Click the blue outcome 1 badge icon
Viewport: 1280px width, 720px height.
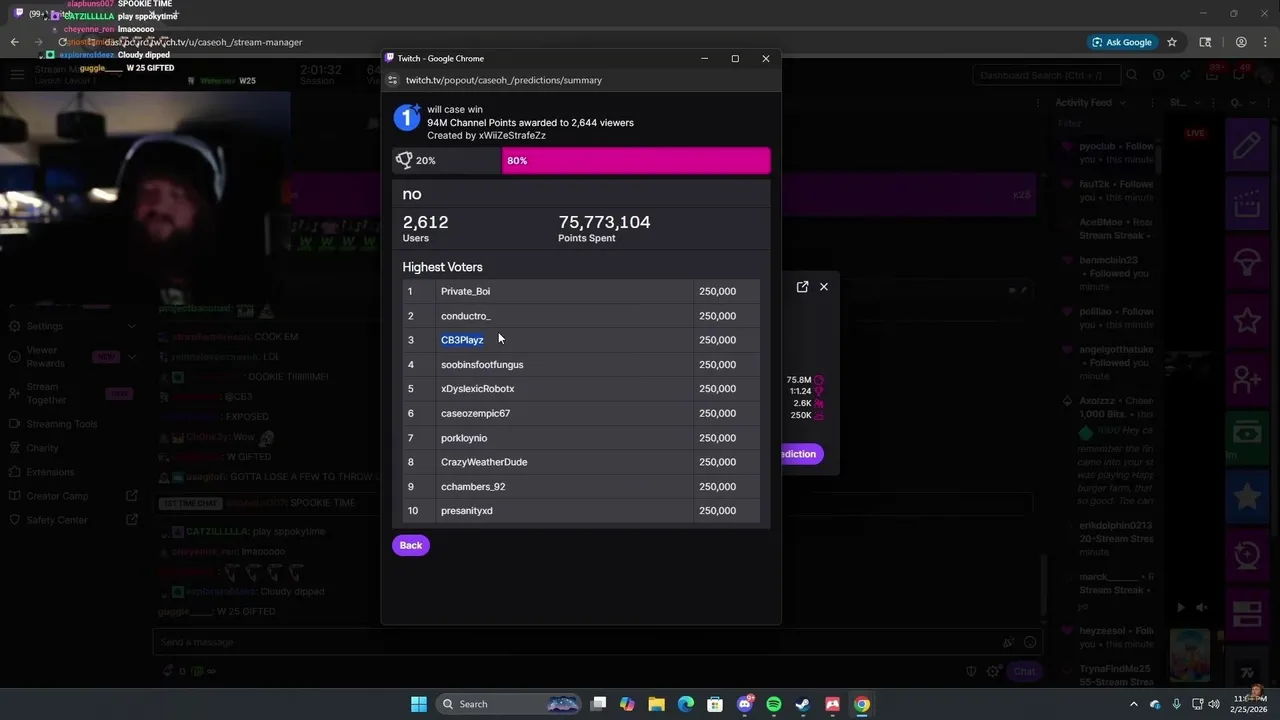(x=406, y=118)
